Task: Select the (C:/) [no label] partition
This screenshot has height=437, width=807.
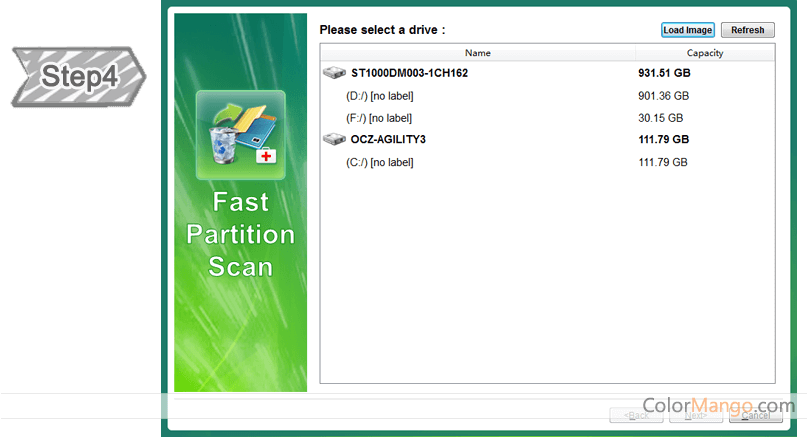Action: (379, 162)
